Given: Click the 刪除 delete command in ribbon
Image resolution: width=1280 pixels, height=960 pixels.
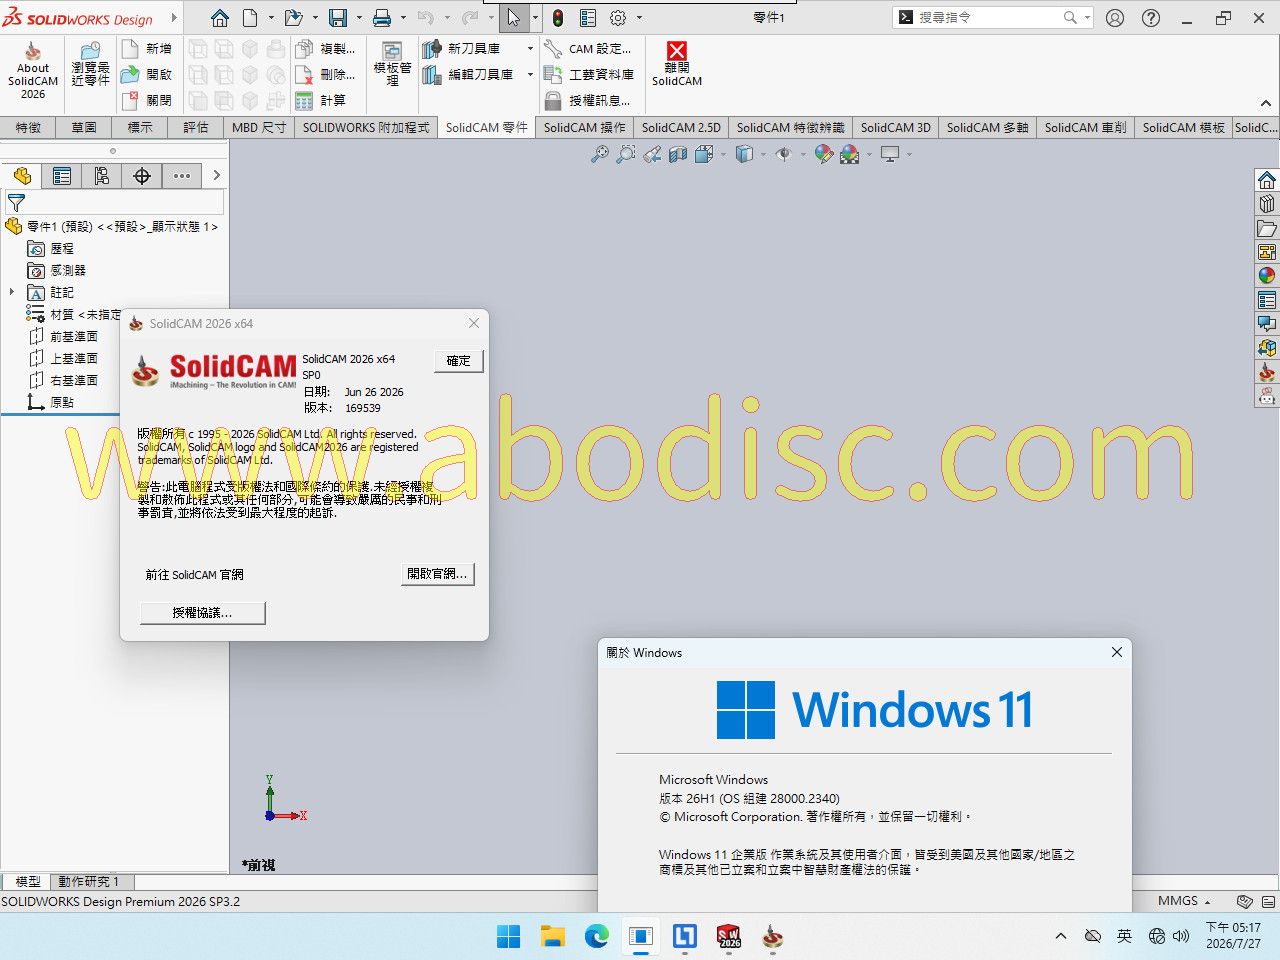Looking at the screenshot, I should (x=326, y=74).
